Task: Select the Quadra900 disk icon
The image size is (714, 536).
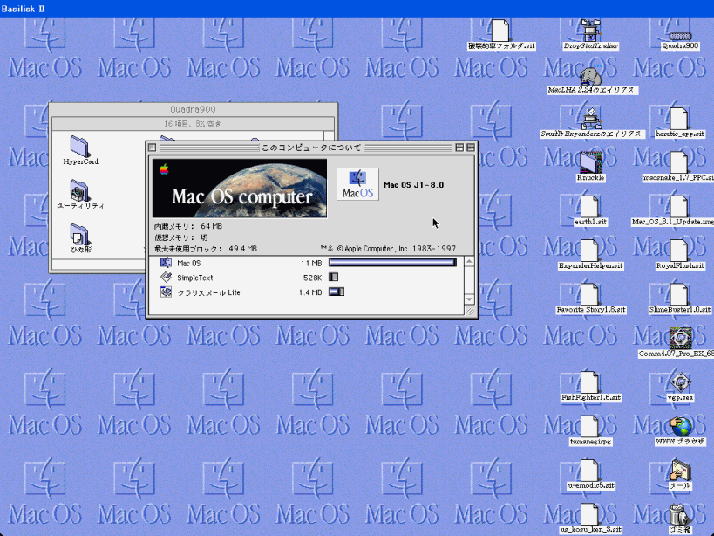Action: 679,30
